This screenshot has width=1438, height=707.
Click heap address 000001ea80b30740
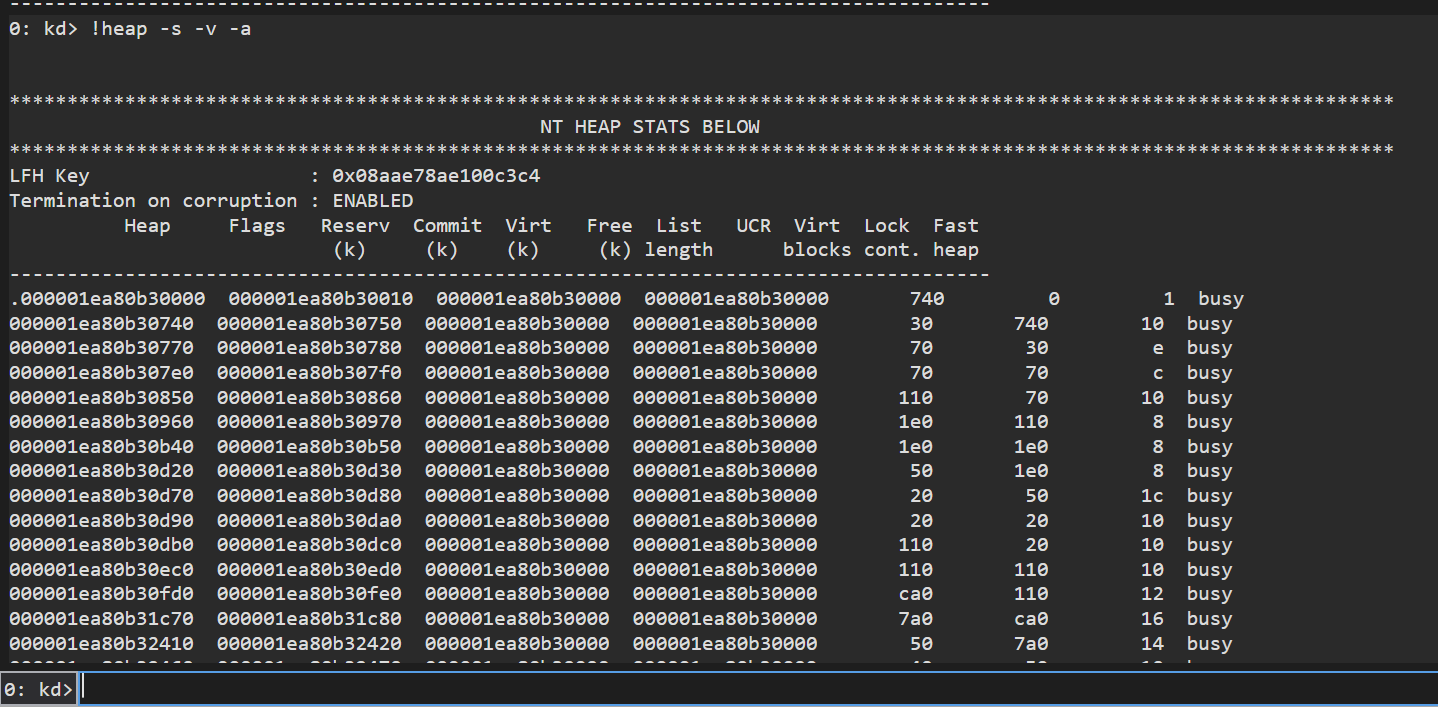(x=101, y=324)
